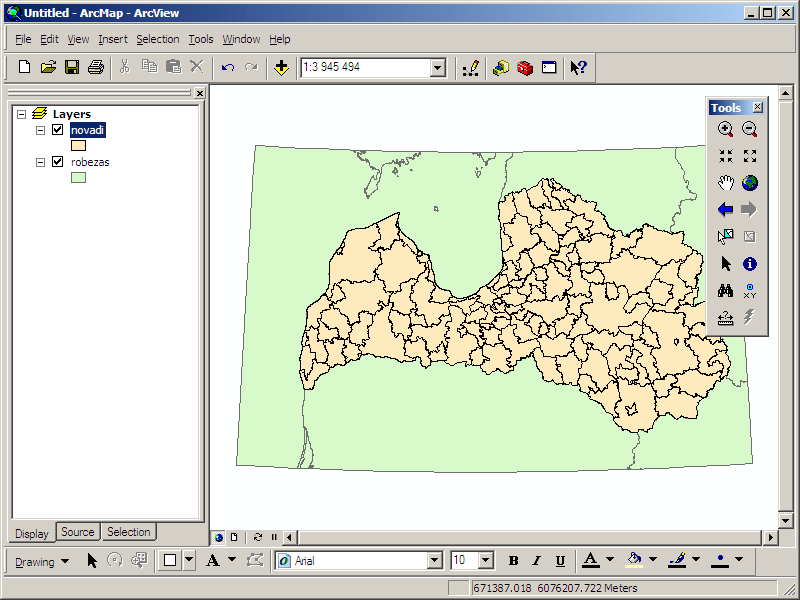
Task: Click the Add Data yellow plus icon
Action: 281,67
